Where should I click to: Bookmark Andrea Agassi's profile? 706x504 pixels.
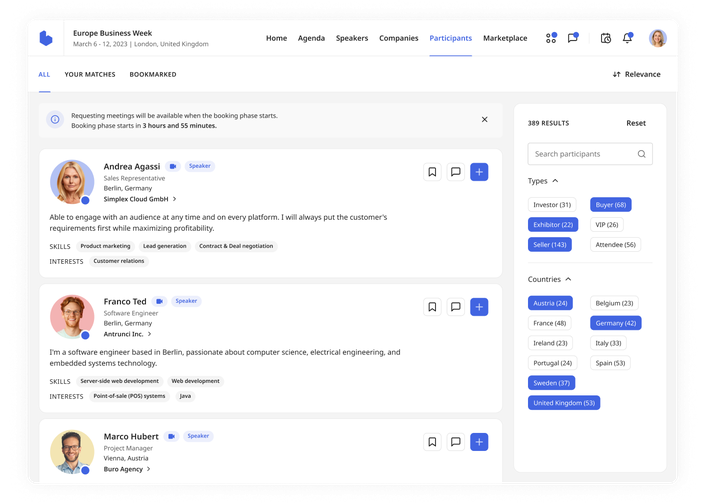click(x=432, y=172)
